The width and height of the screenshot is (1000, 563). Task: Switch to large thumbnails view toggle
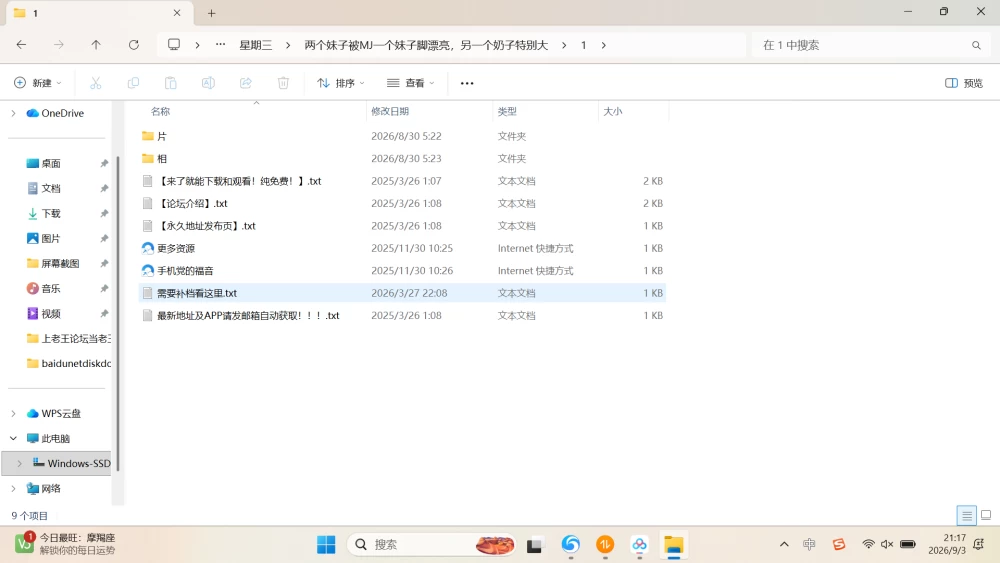point(986,515)
